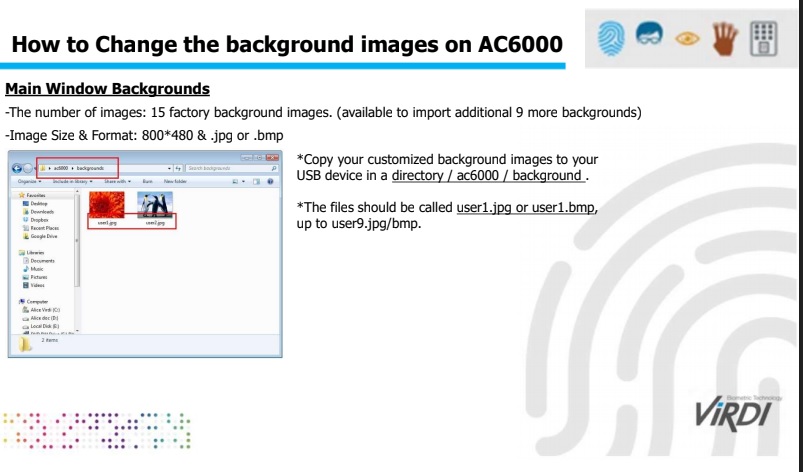The height and width of the screenshot is (472, 803).
Task: Select Downloads under Favorites
Action: coord(38,211)
